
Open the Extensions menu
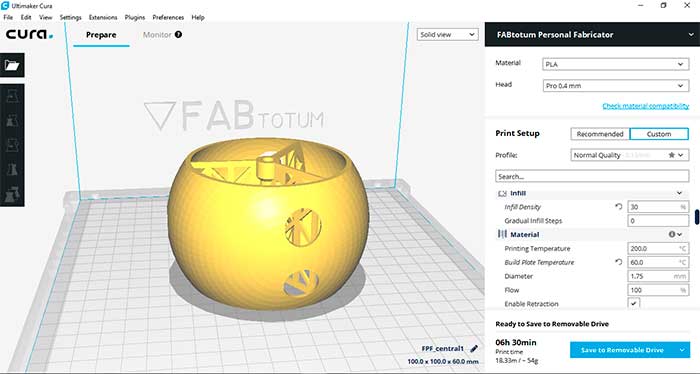(x=103, y=17)
